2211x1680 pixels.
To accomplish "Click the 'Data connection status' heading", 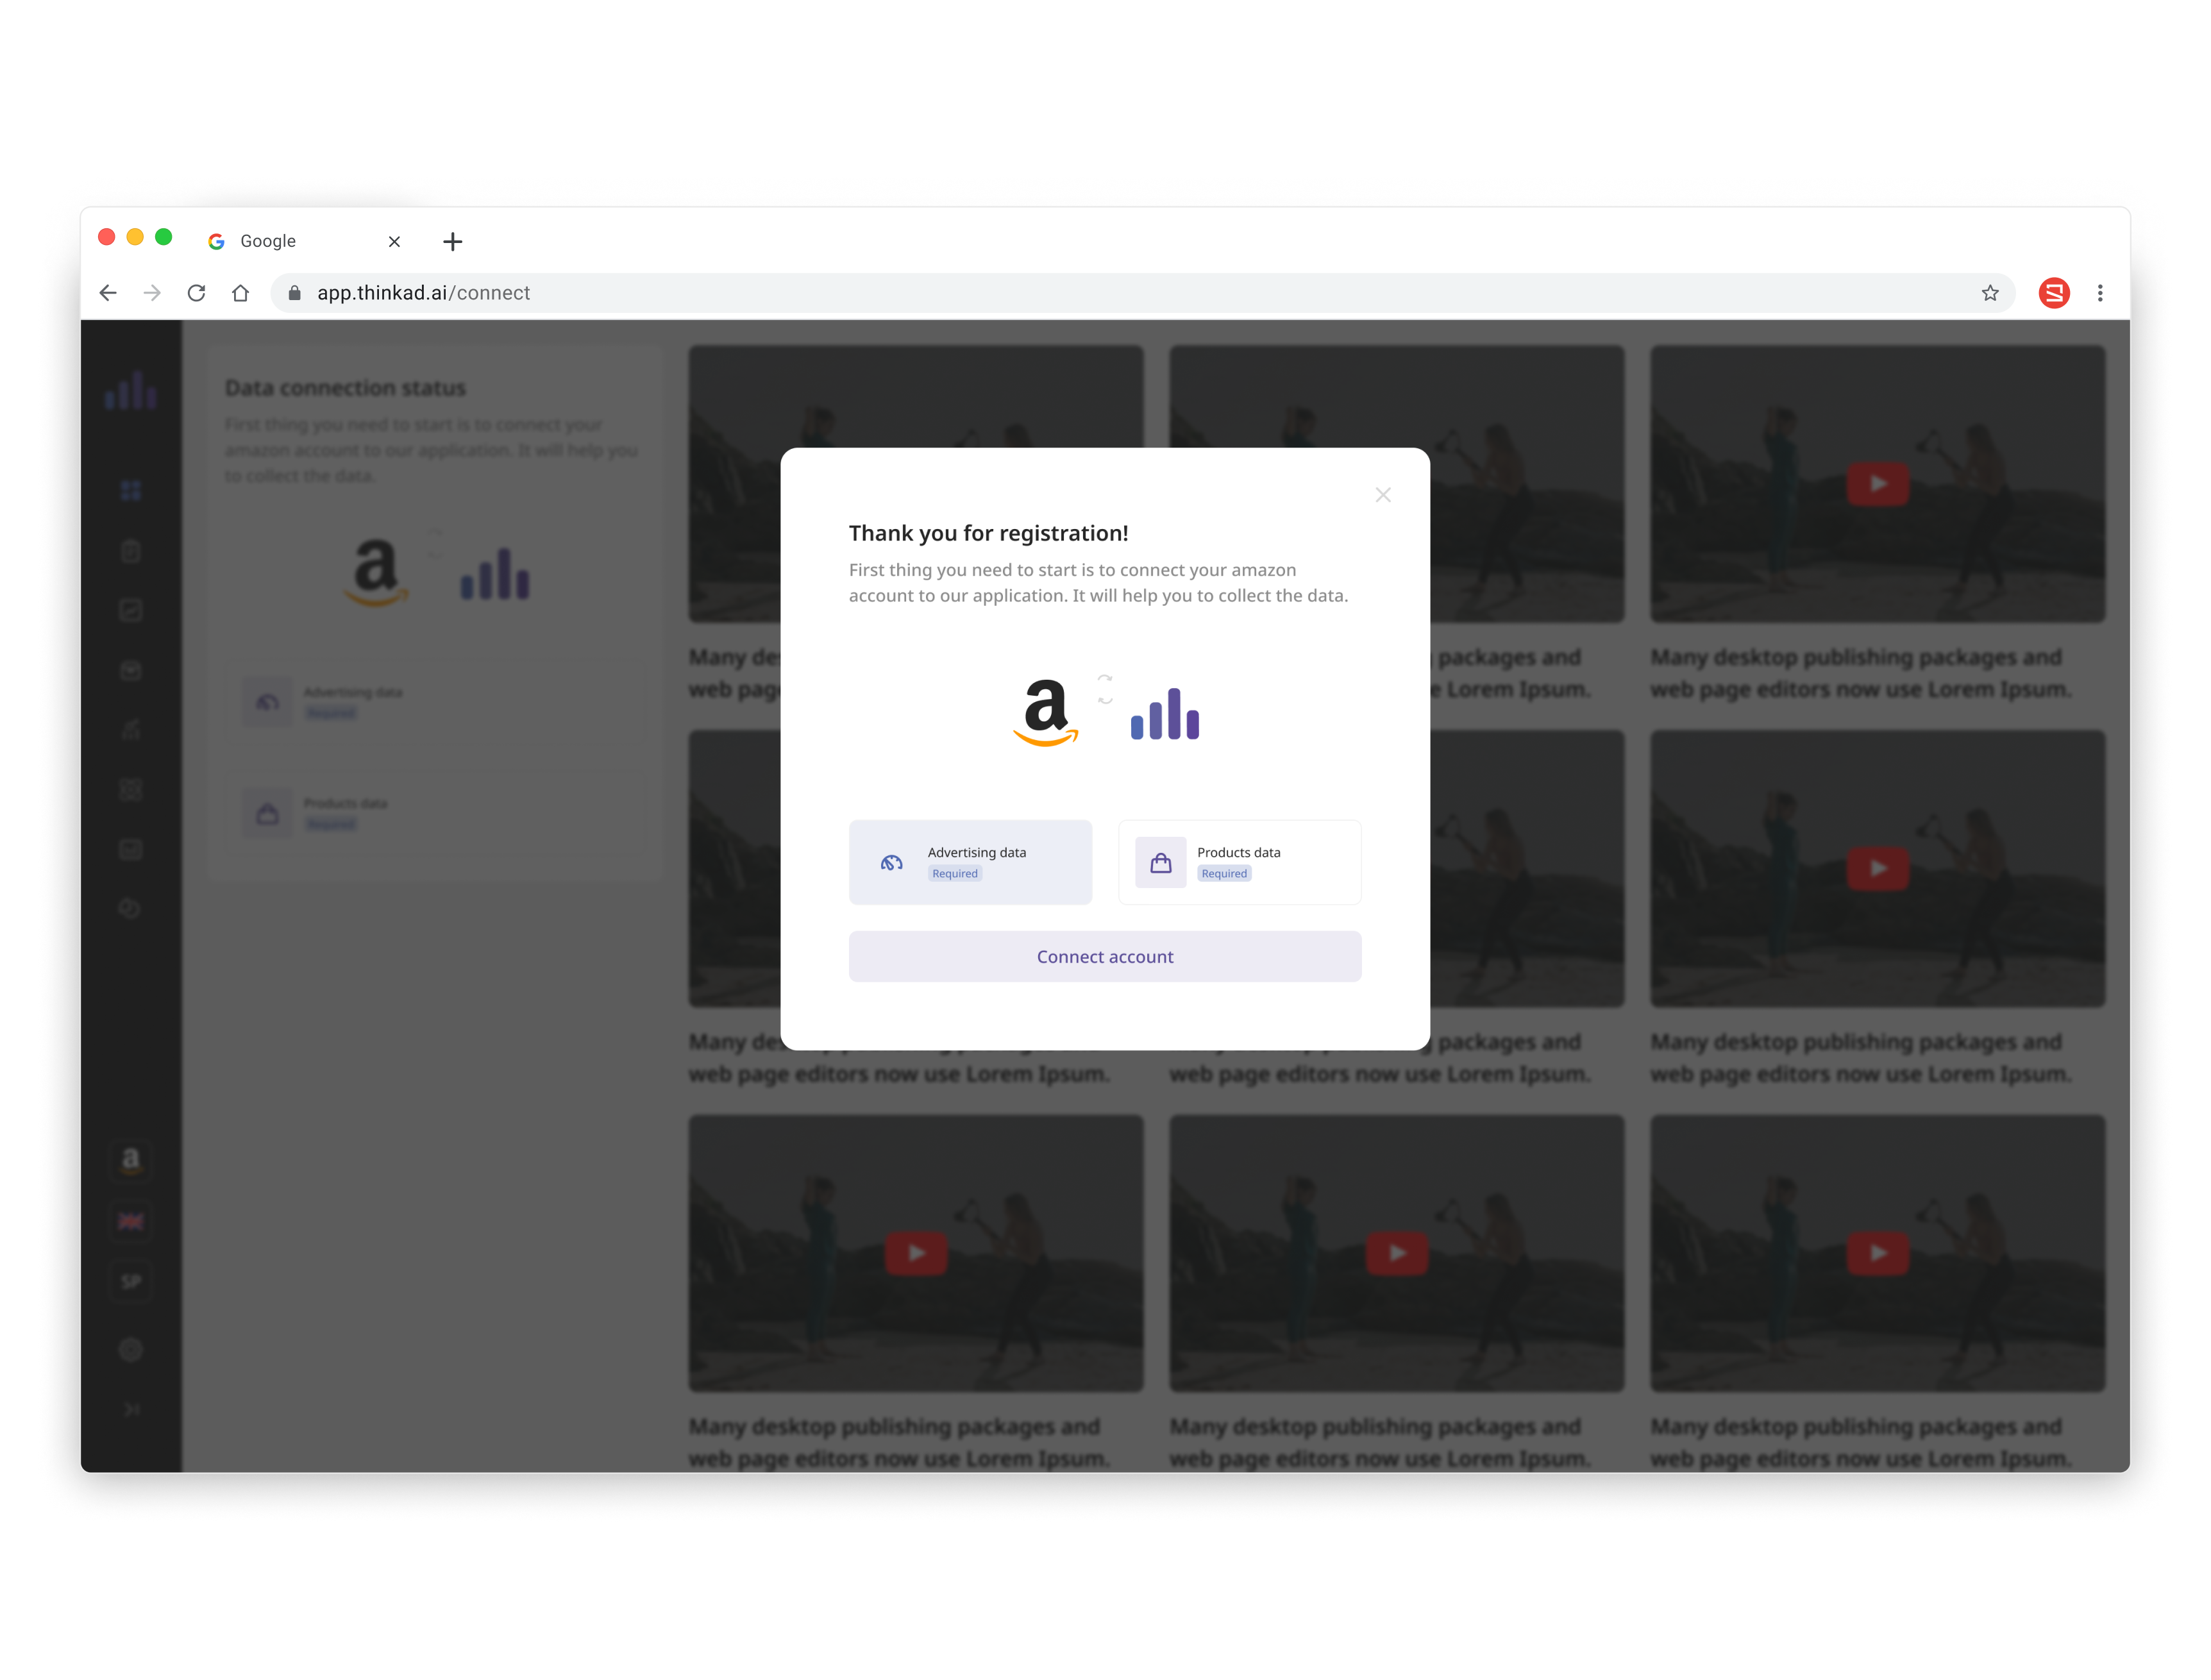I will (345, 388).
